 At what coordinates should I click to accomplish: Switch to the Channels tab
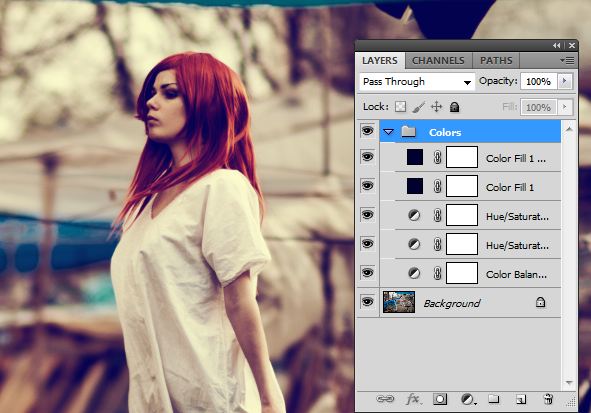tap(438, 61)
